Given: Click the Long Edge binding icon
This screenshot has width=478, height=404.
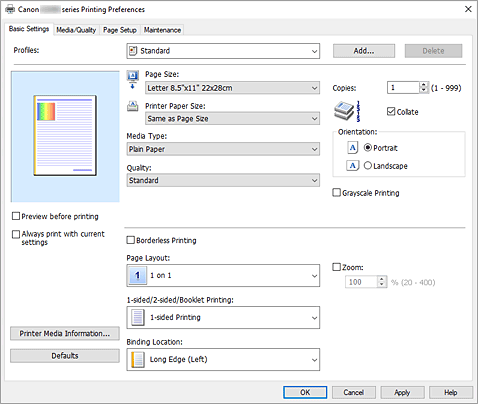Looking at the screenshot, I should (x=137, y=359).
